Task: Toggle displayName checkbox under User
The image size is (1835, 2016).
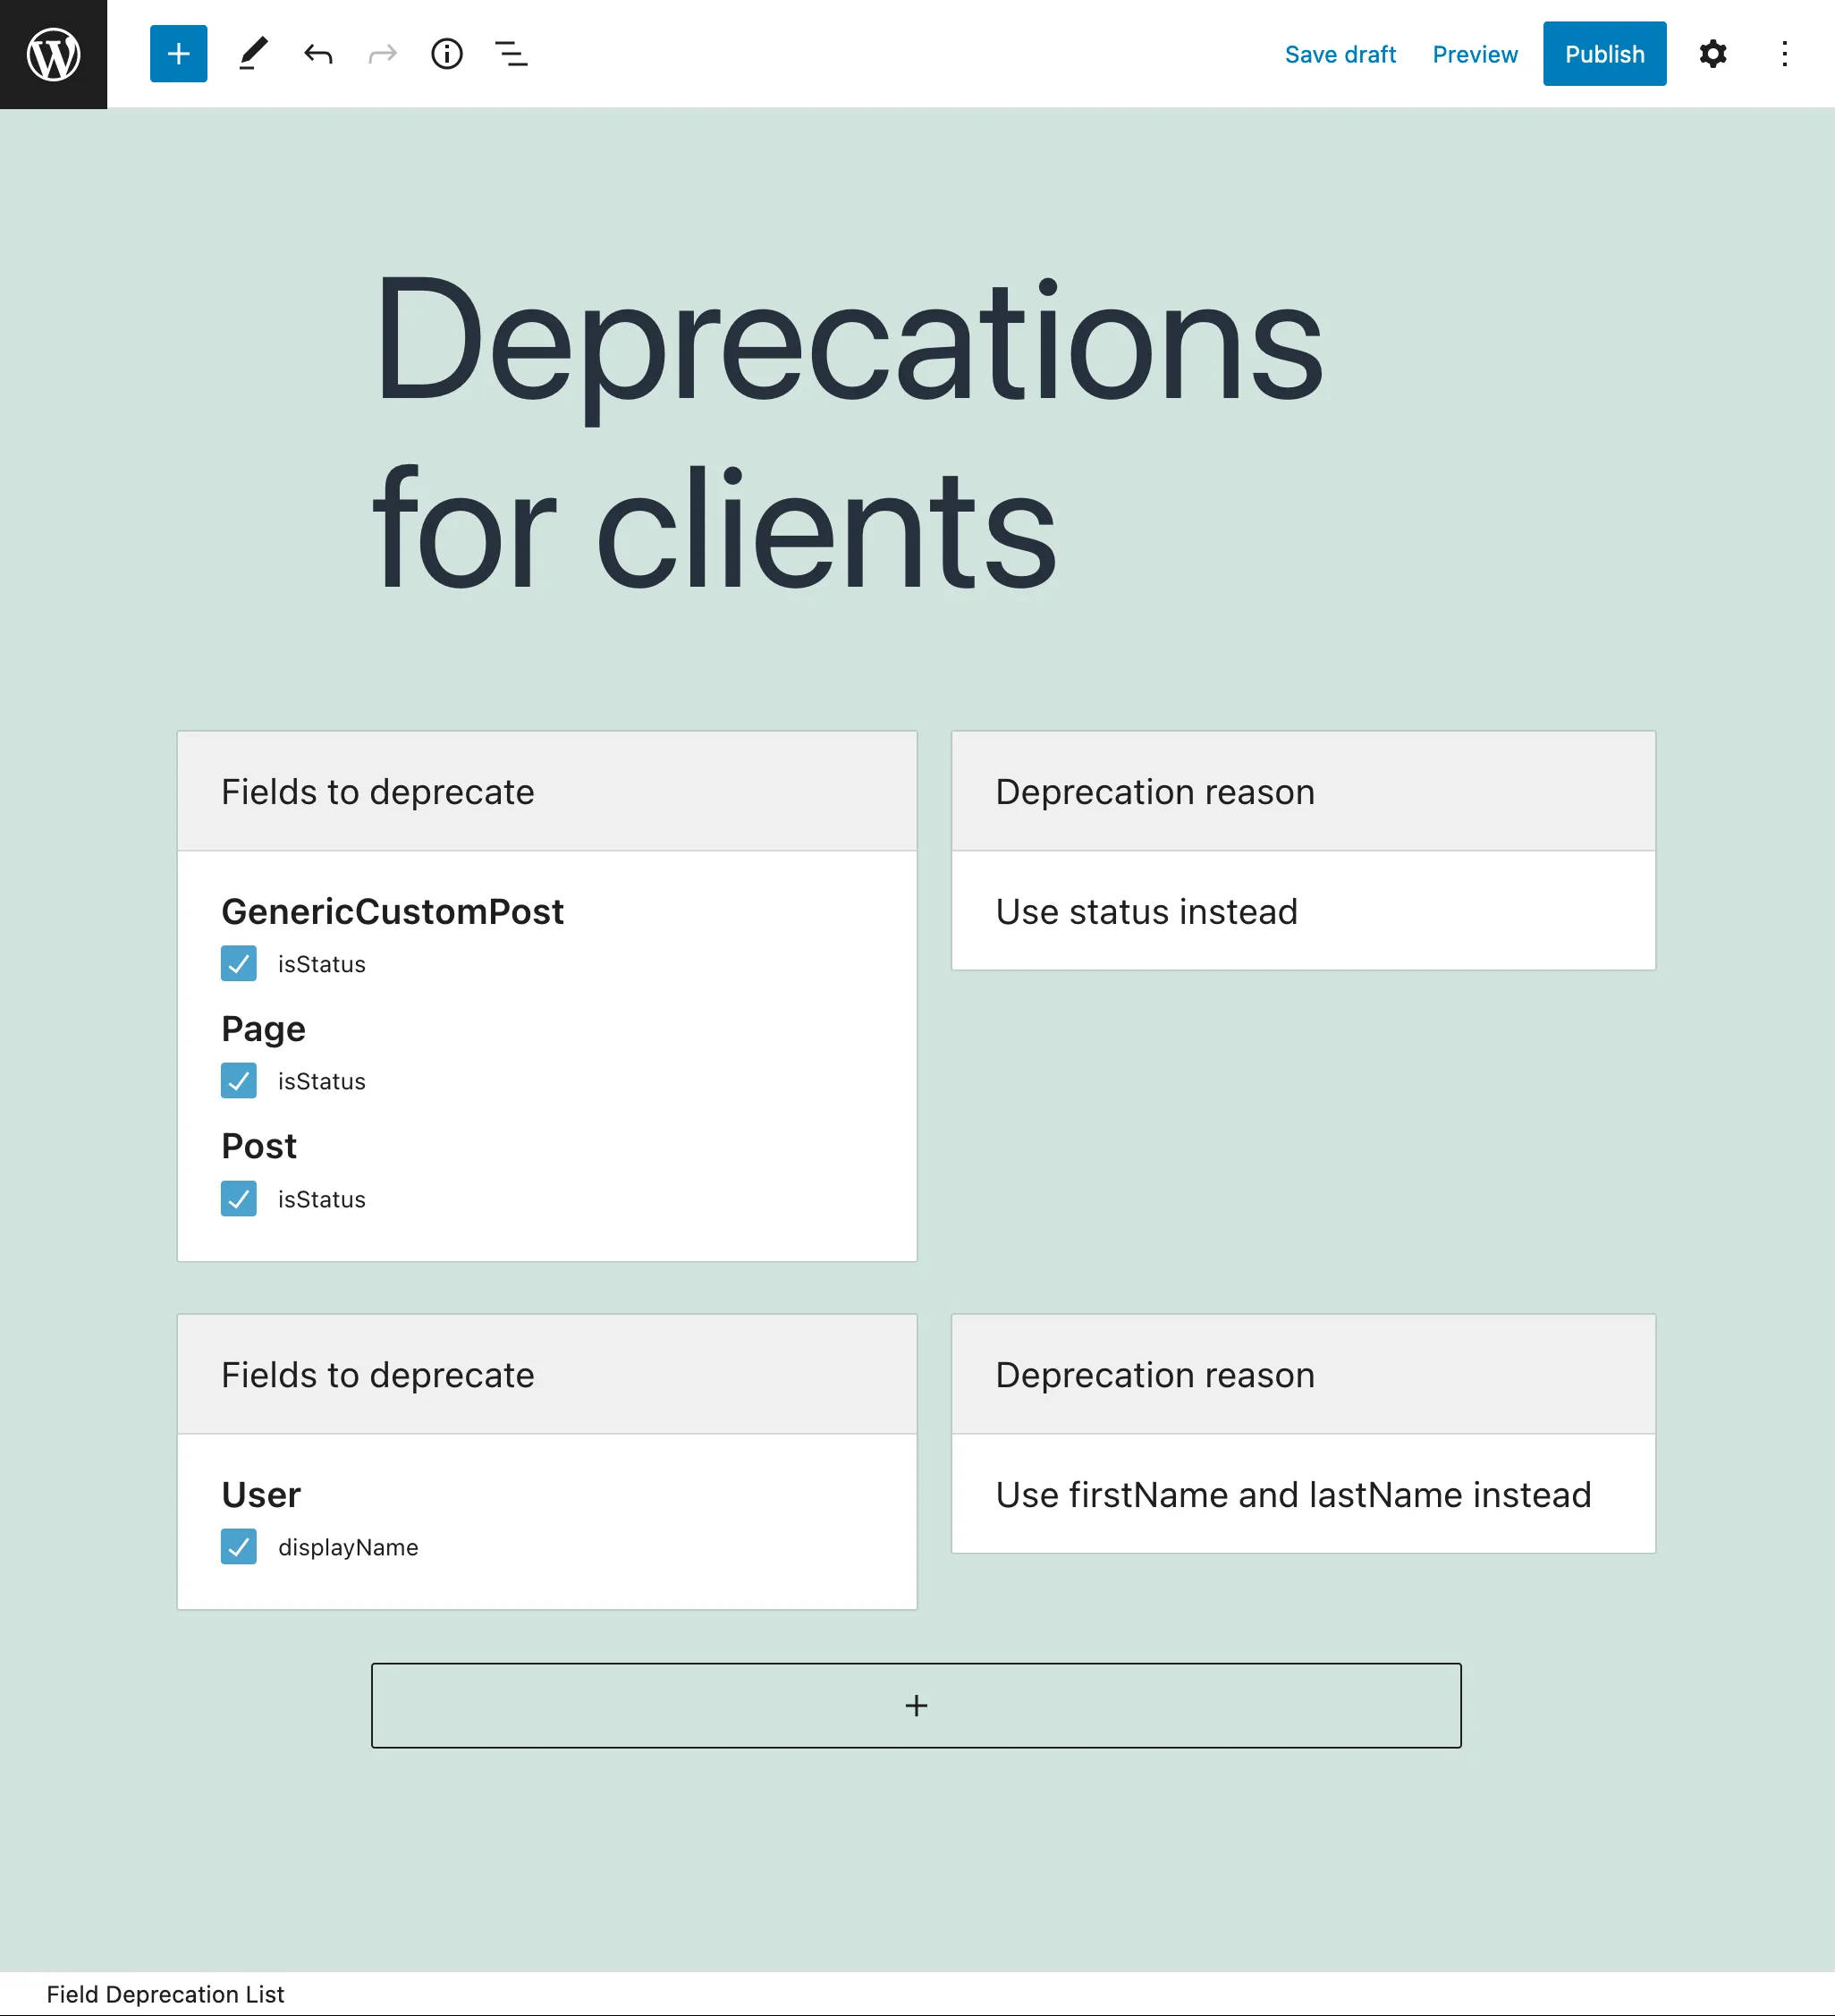Action: (x=239, y=1546)
